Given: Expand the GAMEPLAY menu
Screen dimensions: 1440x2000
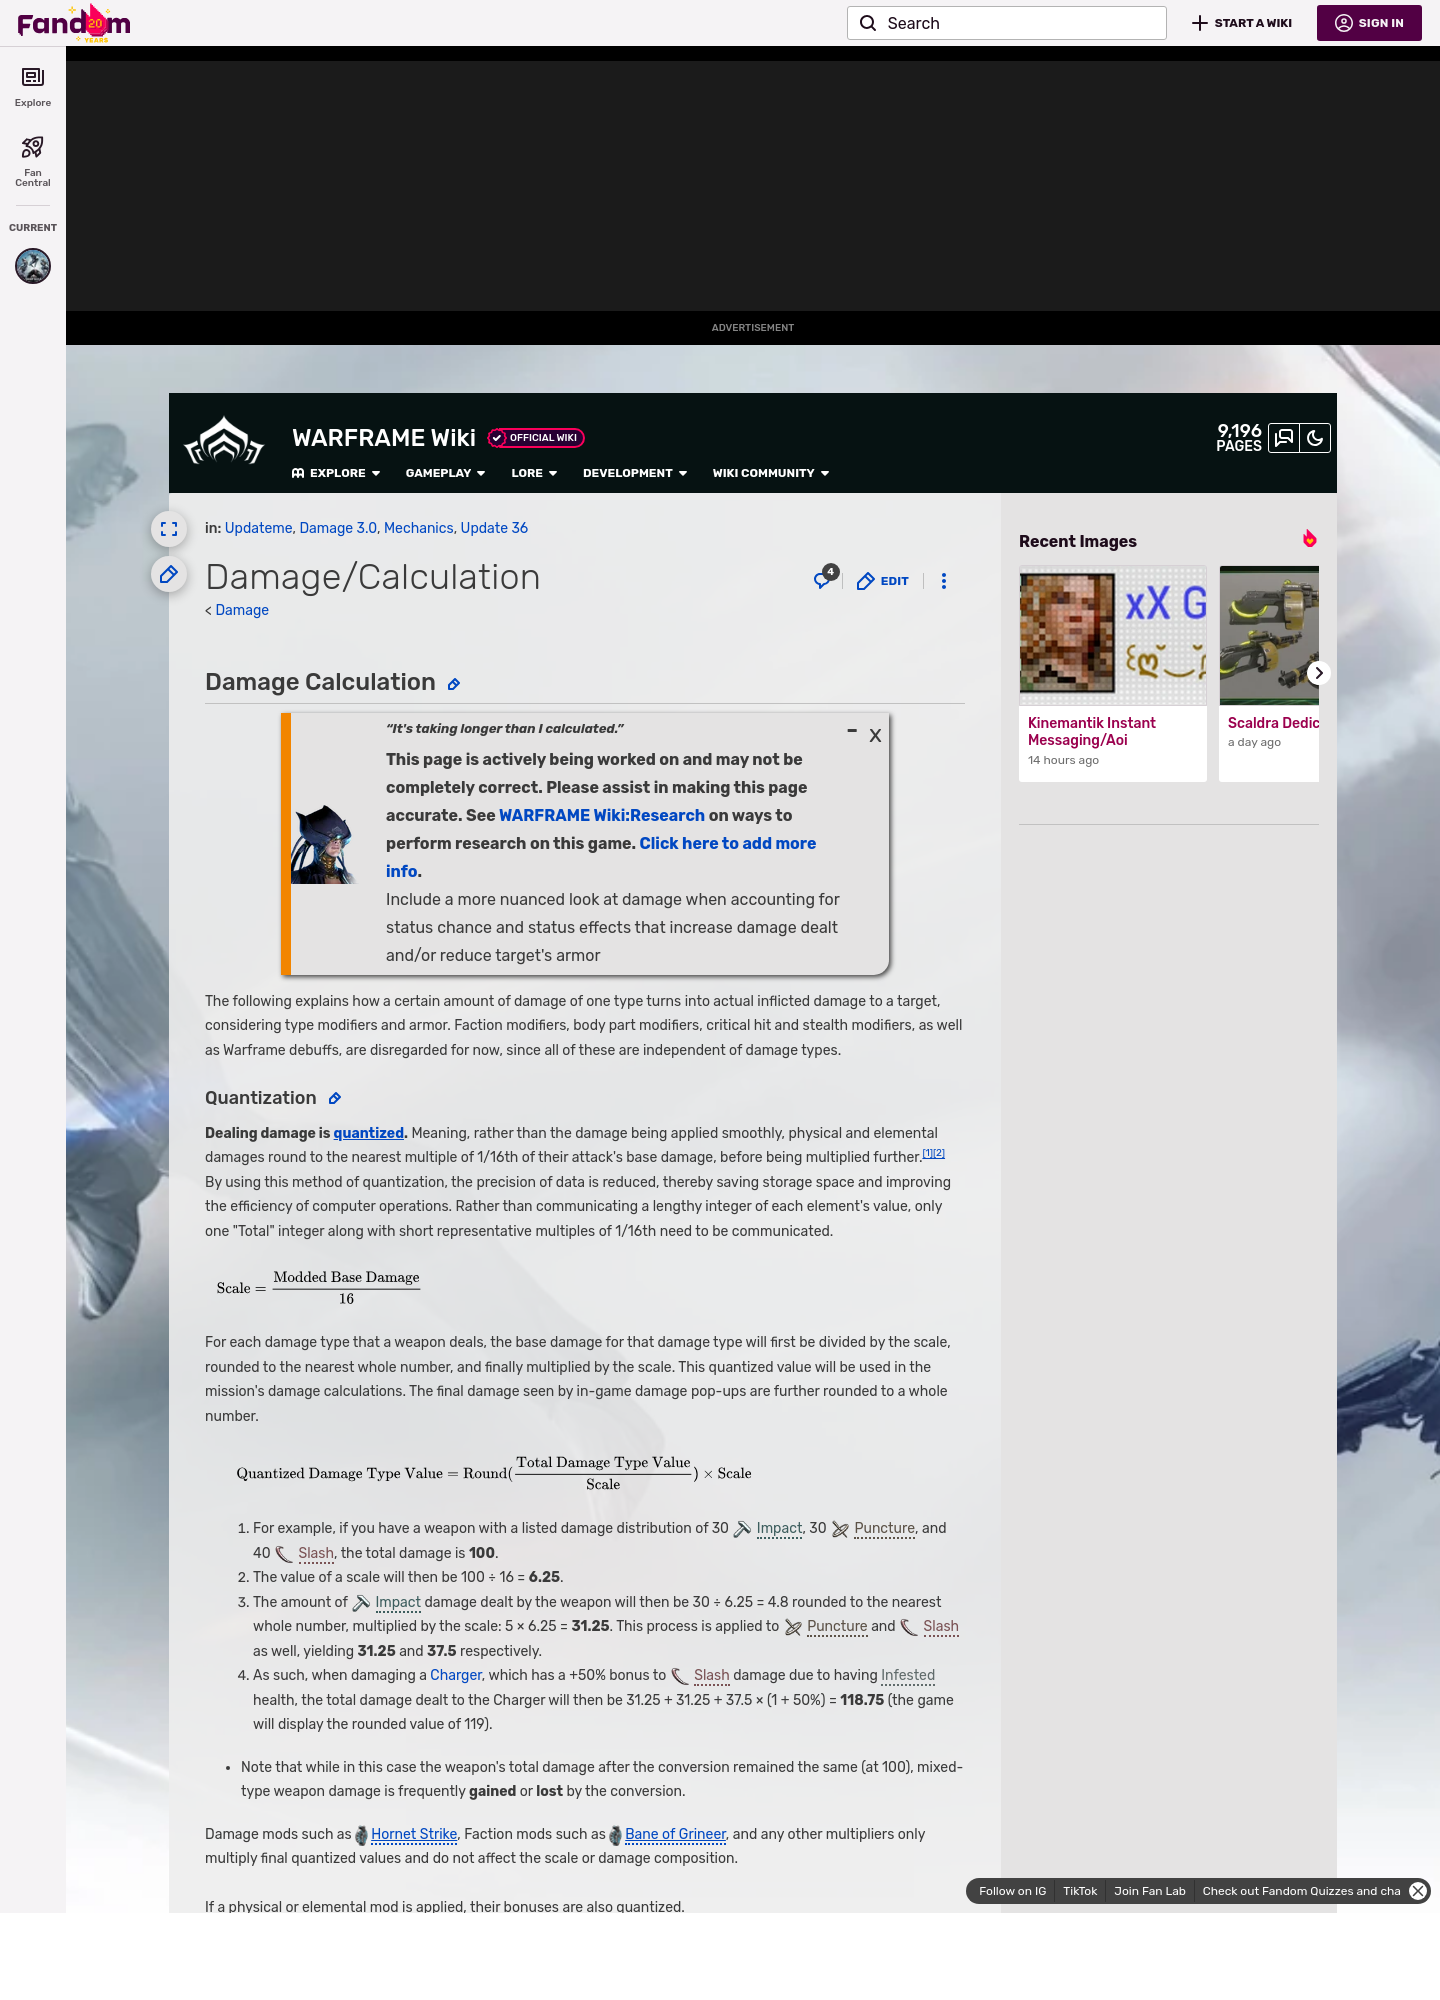Looking at the screenshot, I should 445,473.
